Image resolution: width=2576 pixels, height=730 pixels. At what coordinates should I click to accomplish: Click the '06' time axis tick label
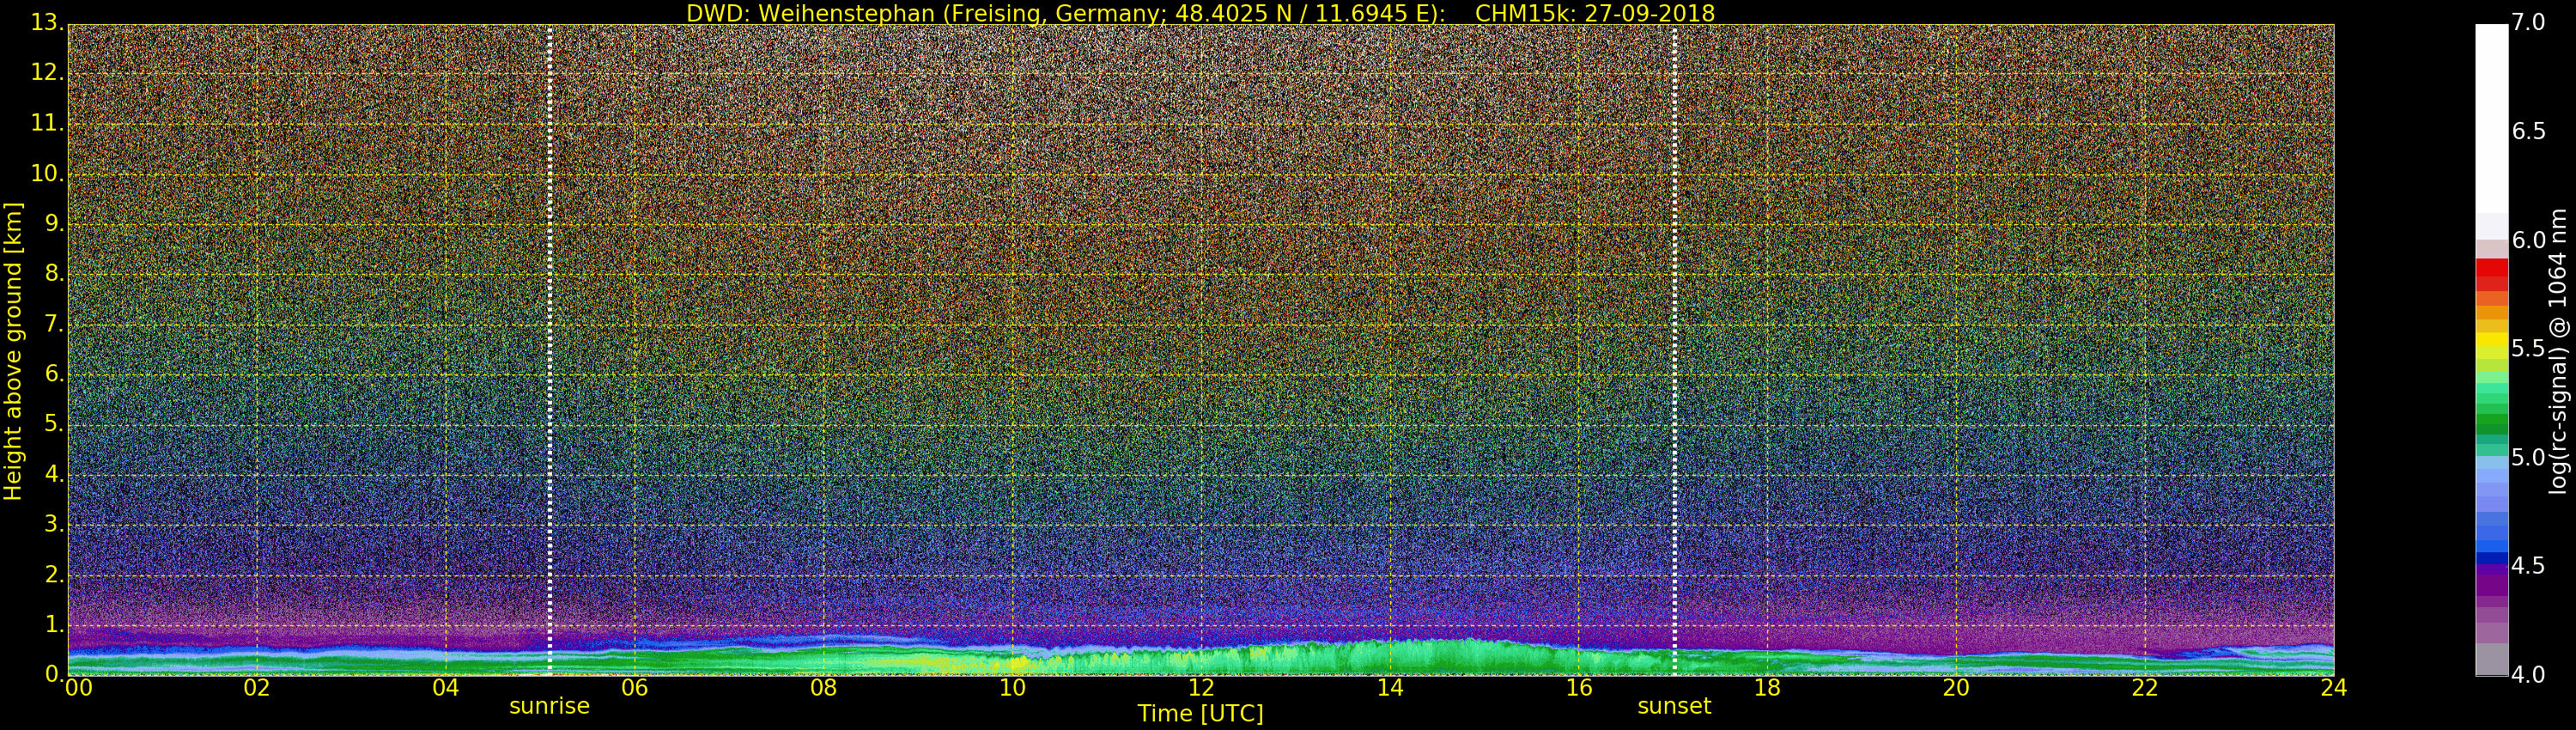(x=635, y=688)
